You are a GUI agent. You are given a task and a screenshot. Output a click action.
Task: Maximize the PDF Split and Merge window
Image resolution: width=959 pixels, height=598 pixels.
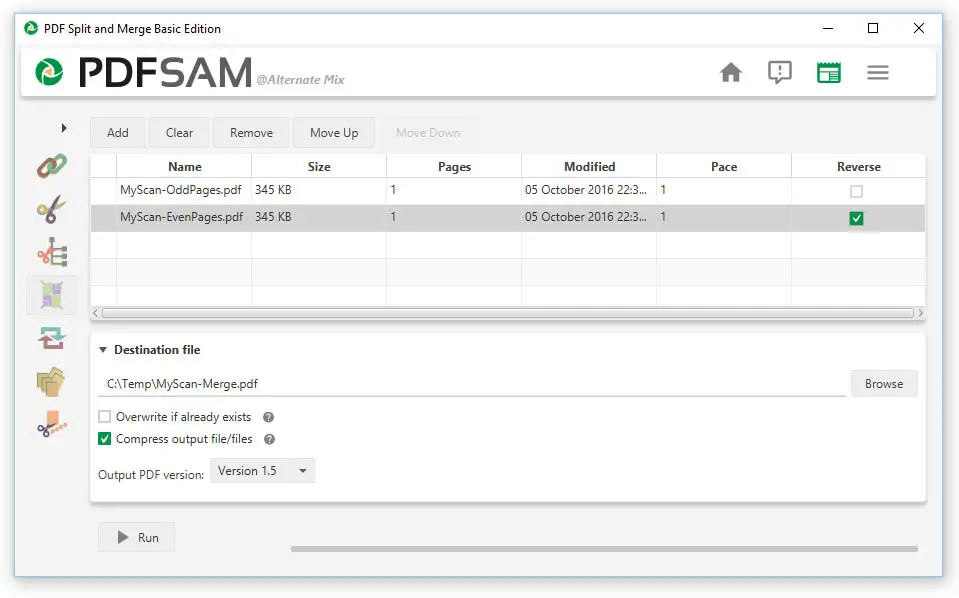873,28
